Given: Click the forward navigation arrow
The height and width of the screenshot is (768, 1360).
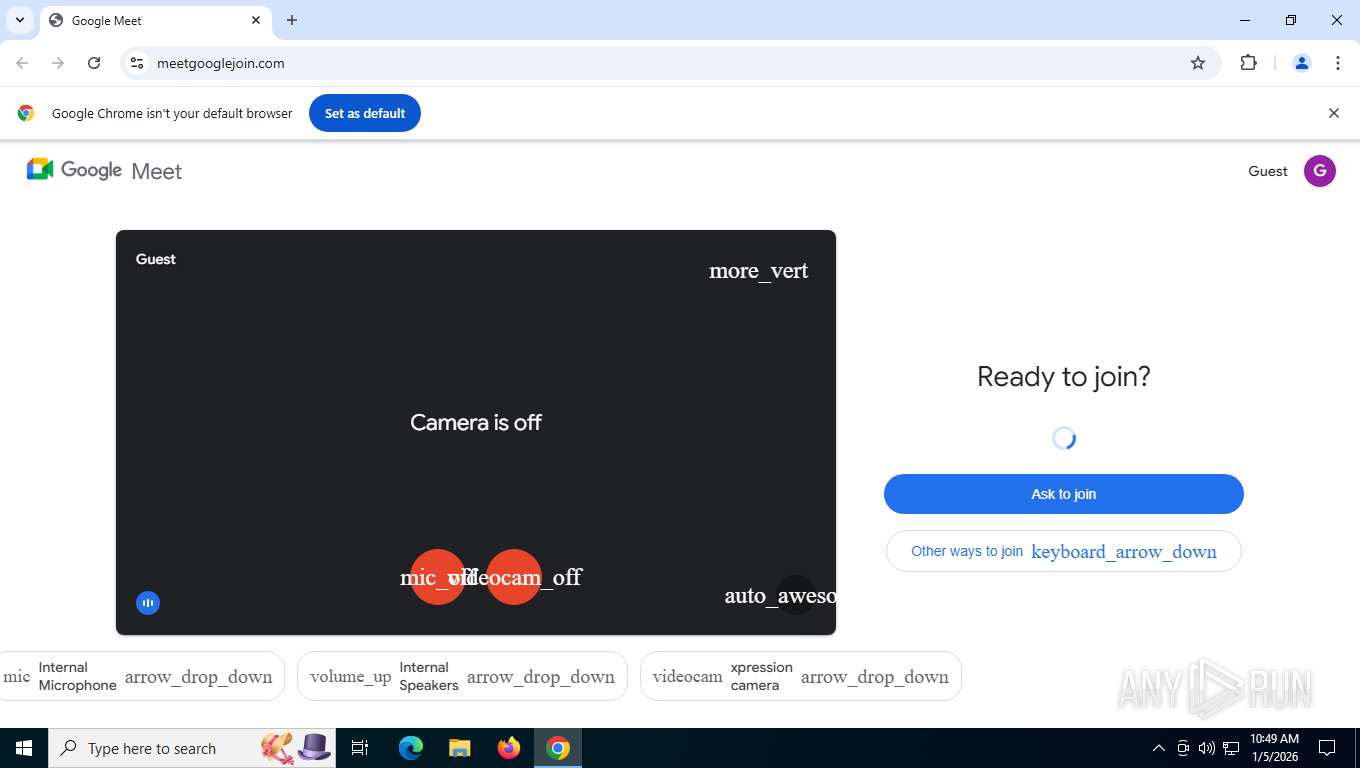Looking at the screenshot, I should (58, 63).
